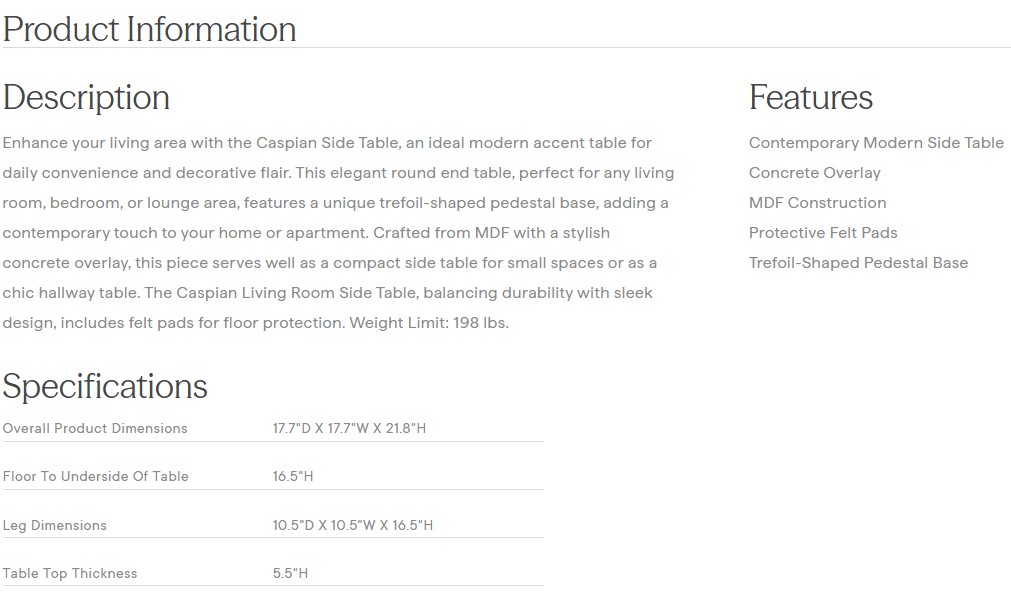
Task: Click 'Contemporary Modern Side Table' feature
Action: (876, 143)
